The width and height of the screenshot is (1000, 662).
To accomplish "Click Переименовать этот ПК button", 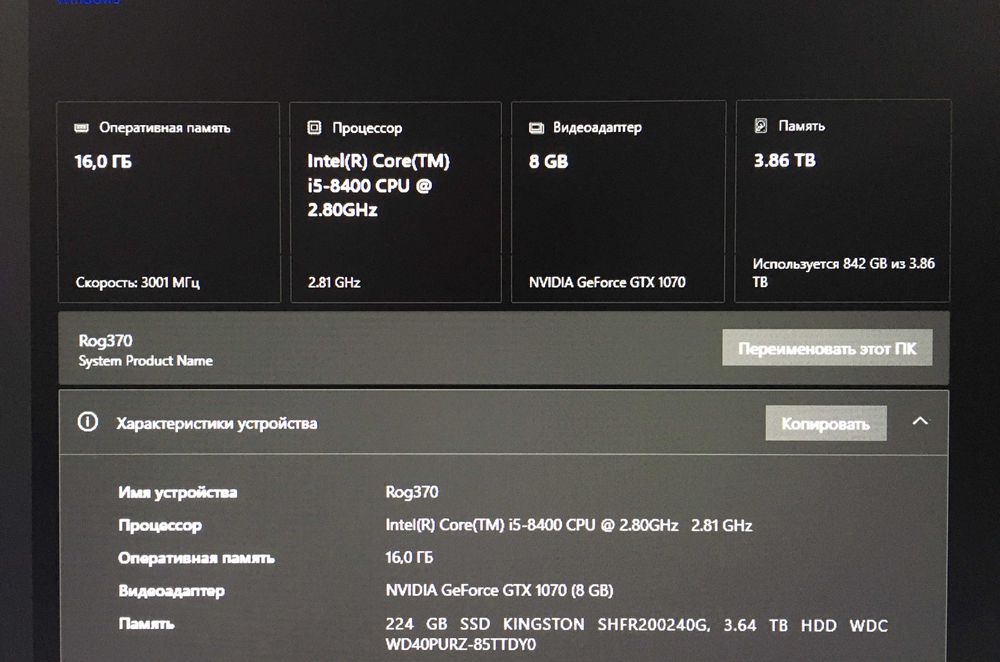I will pyautogui.click(x=827, y=348).
